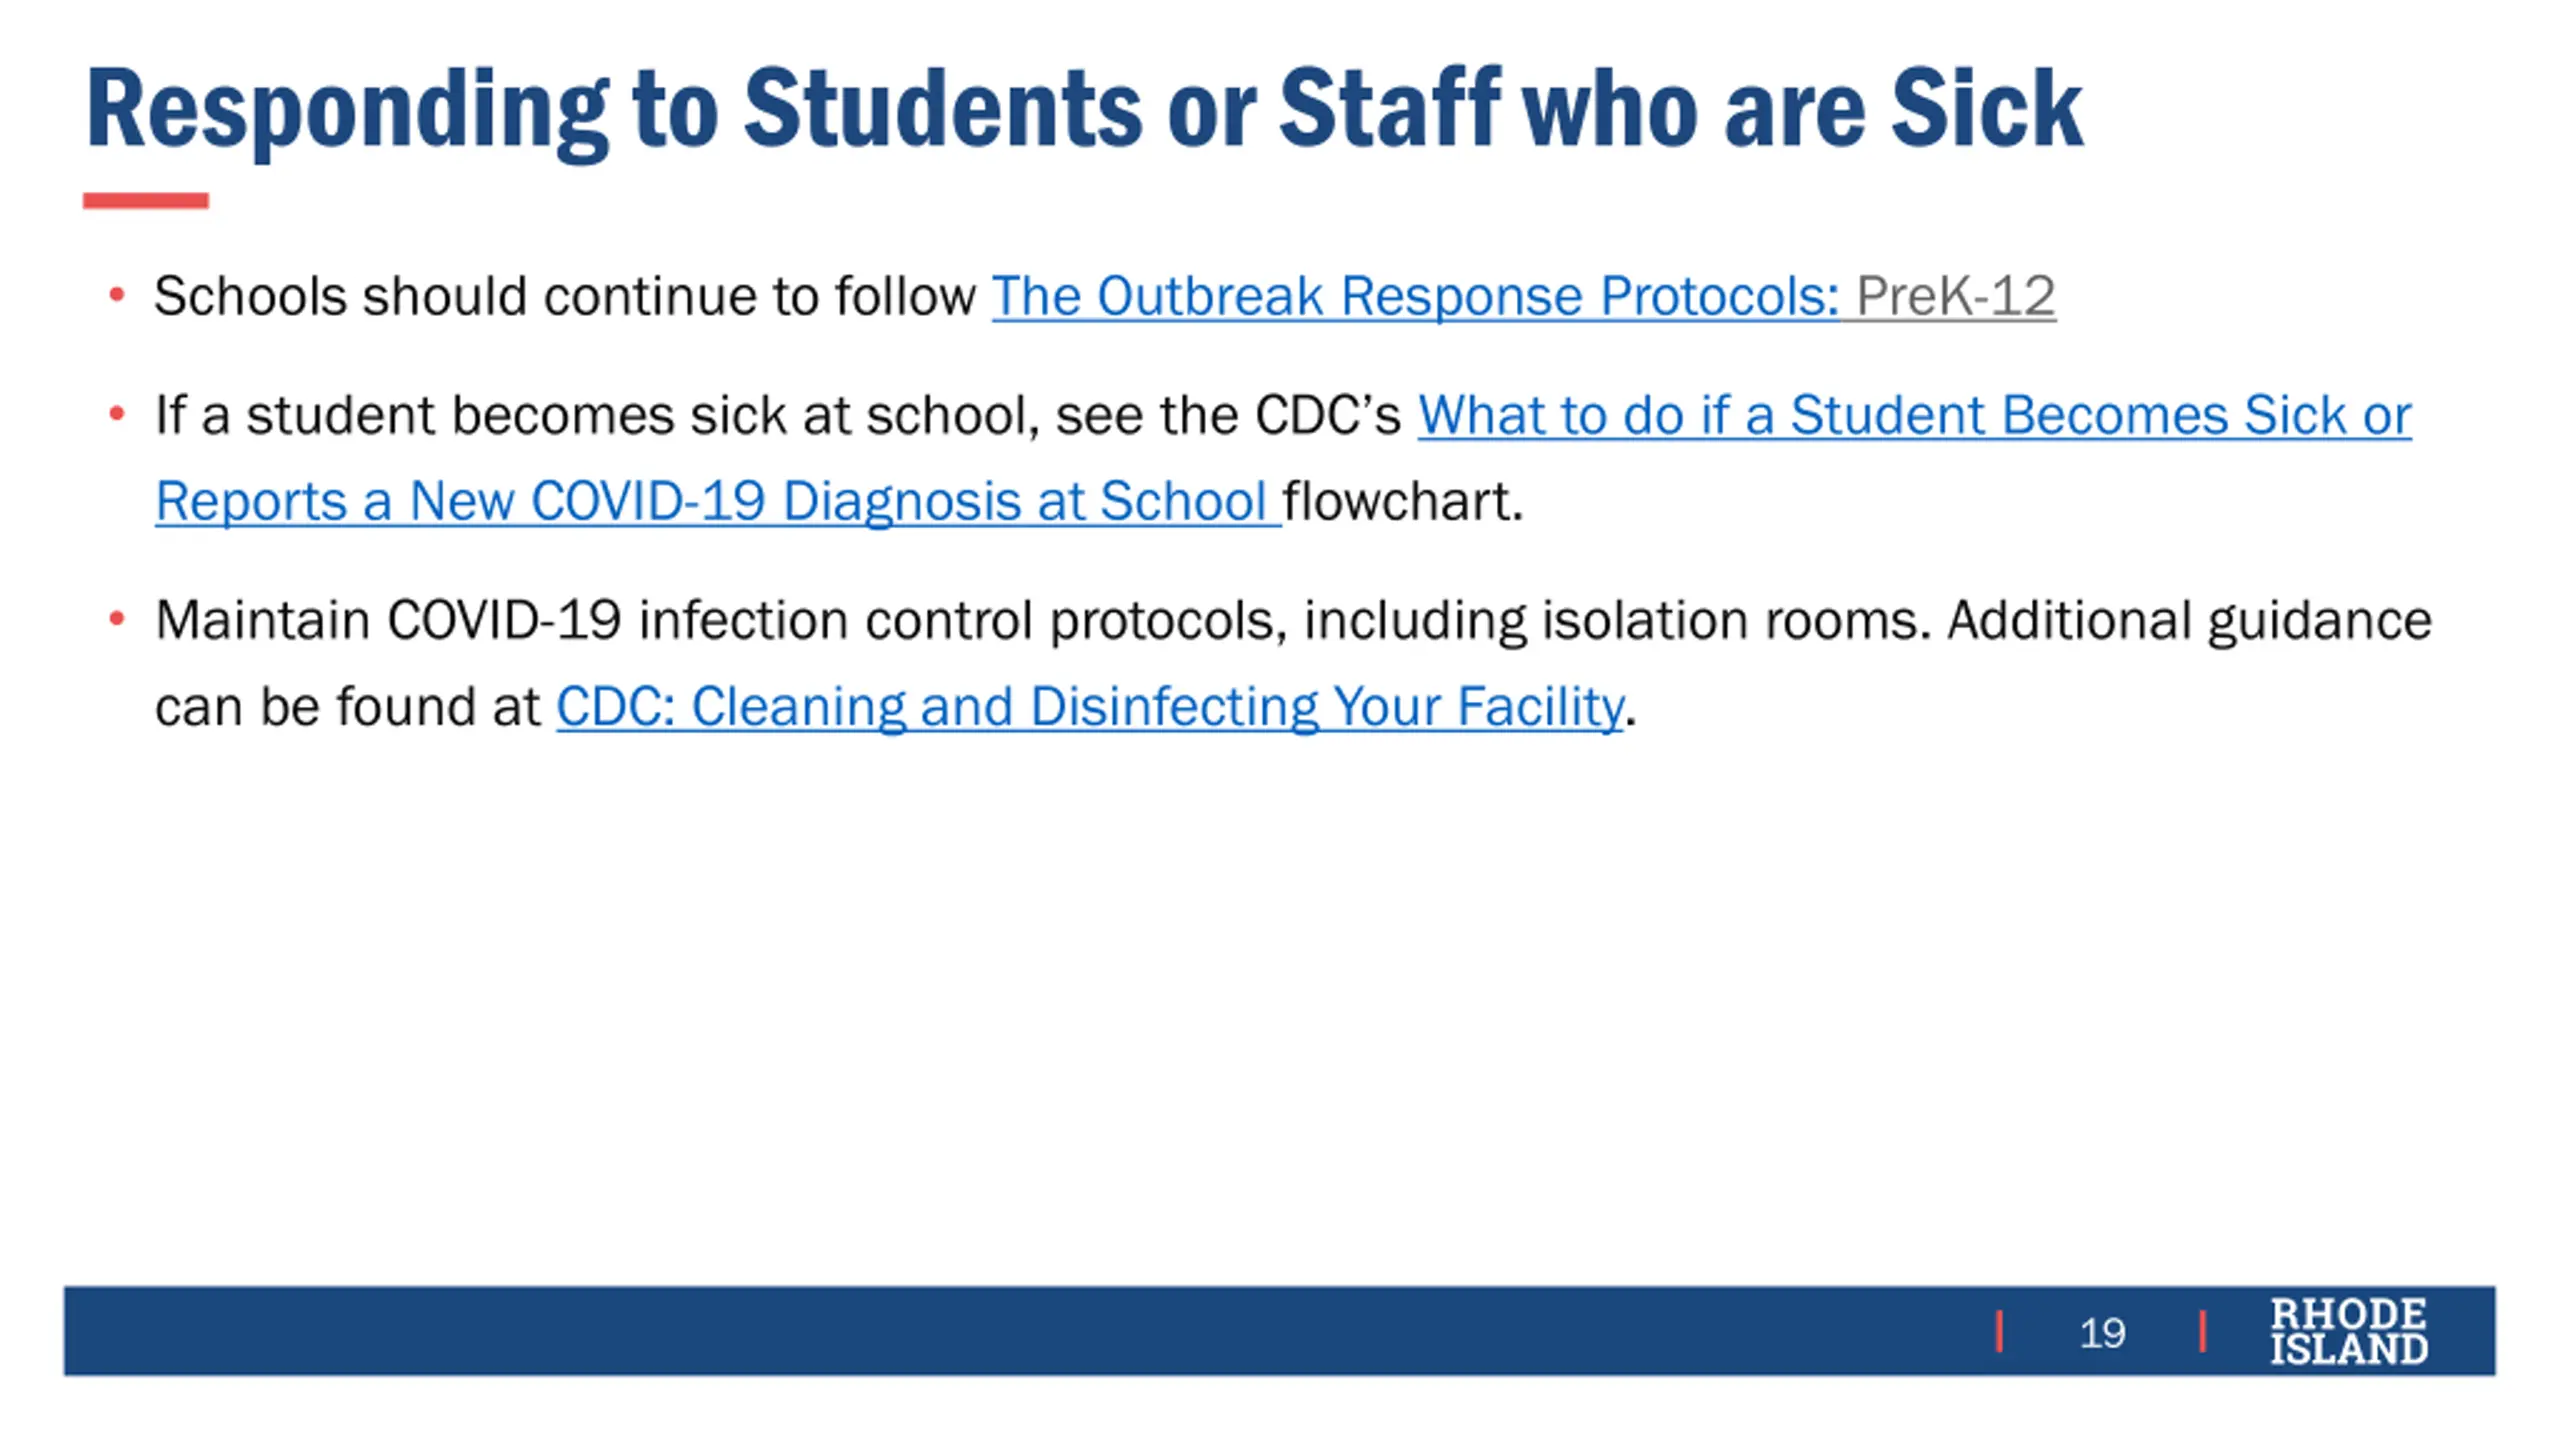Open The Outbreak Response Protocols link
2560x1440 pixels.
point(1414,297)
